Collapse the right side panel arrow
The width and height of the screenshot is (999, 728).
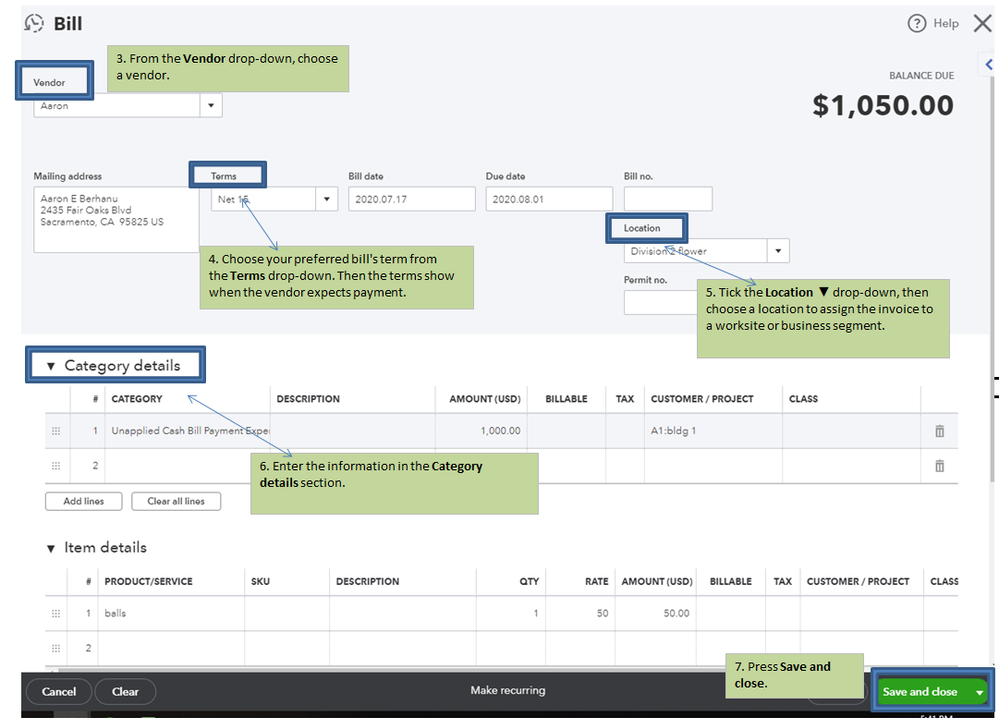[989, 64]
